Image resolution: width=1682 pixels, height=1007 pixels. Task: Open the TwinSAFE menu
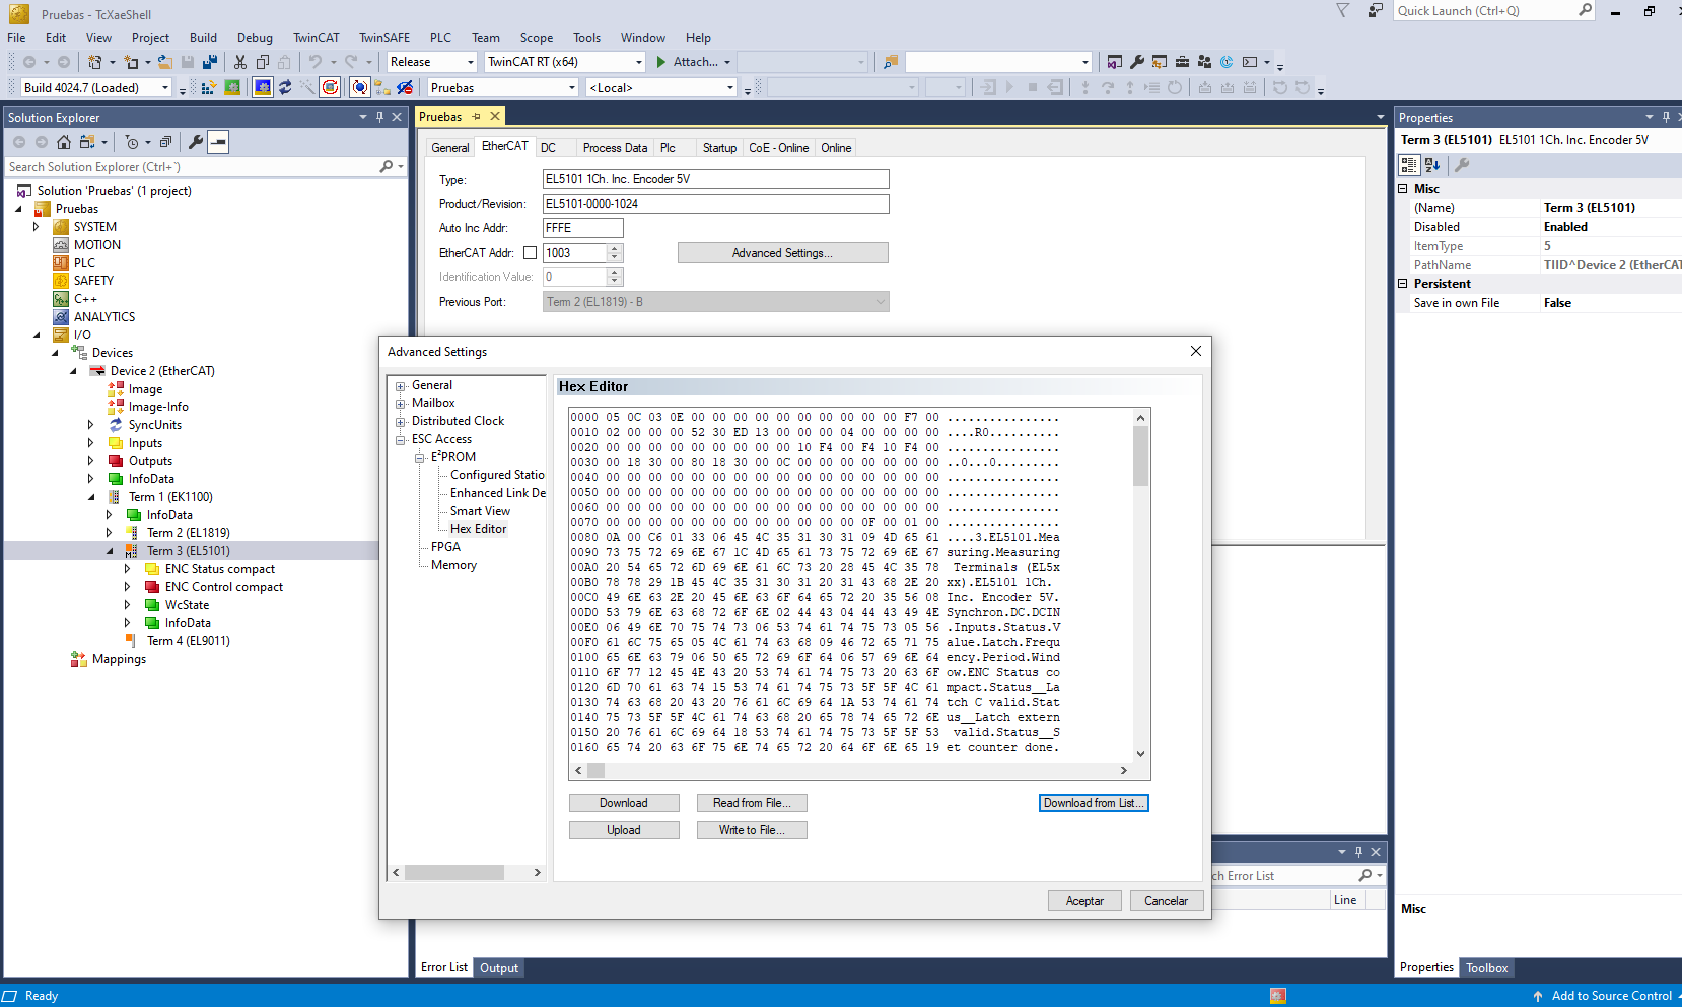pyautogui.click(x=384, y=38)
